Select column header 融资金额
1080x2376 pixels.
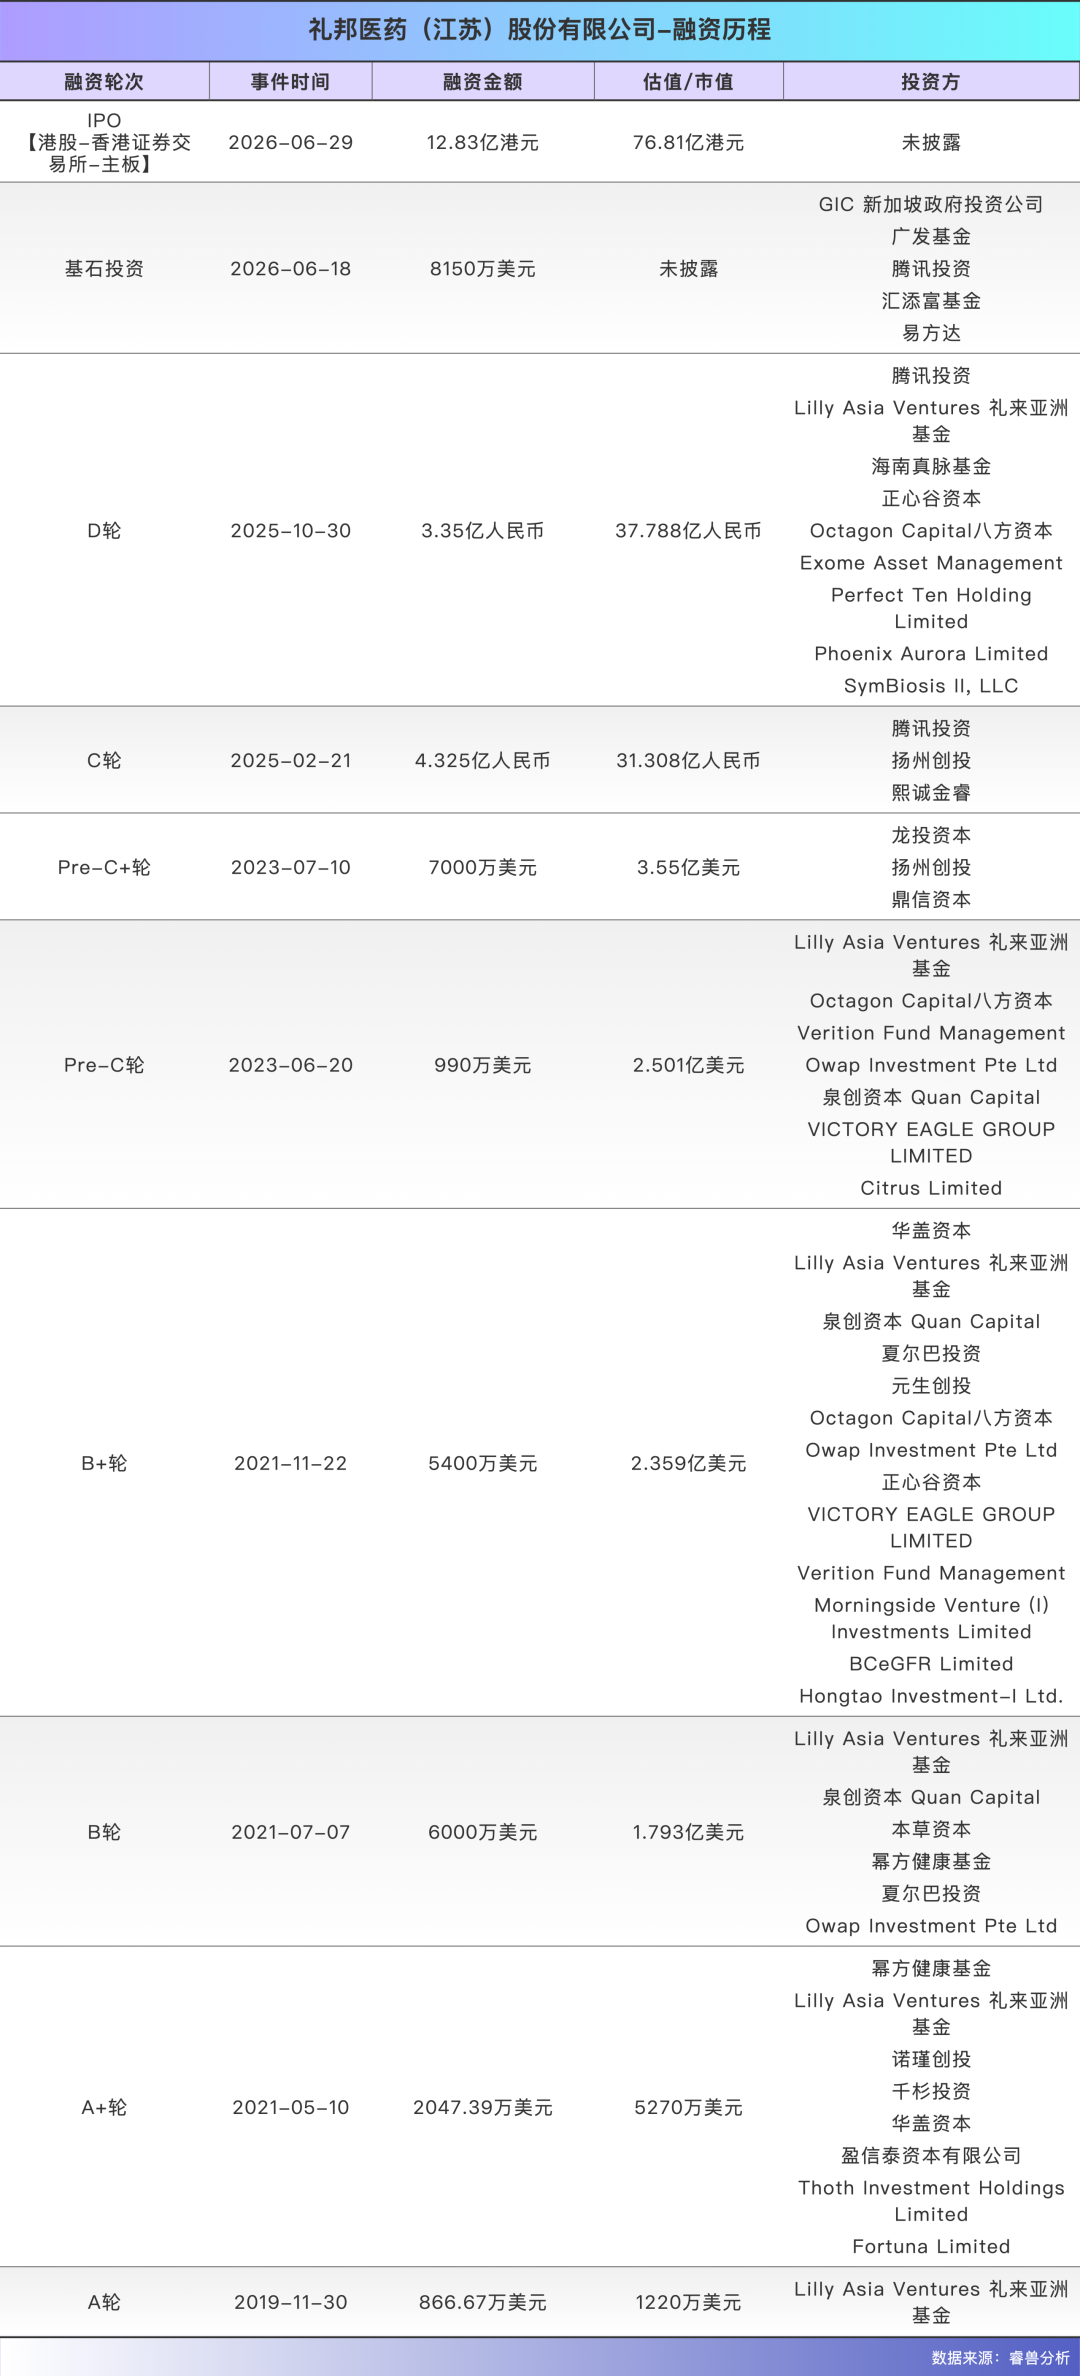[483, 82]
